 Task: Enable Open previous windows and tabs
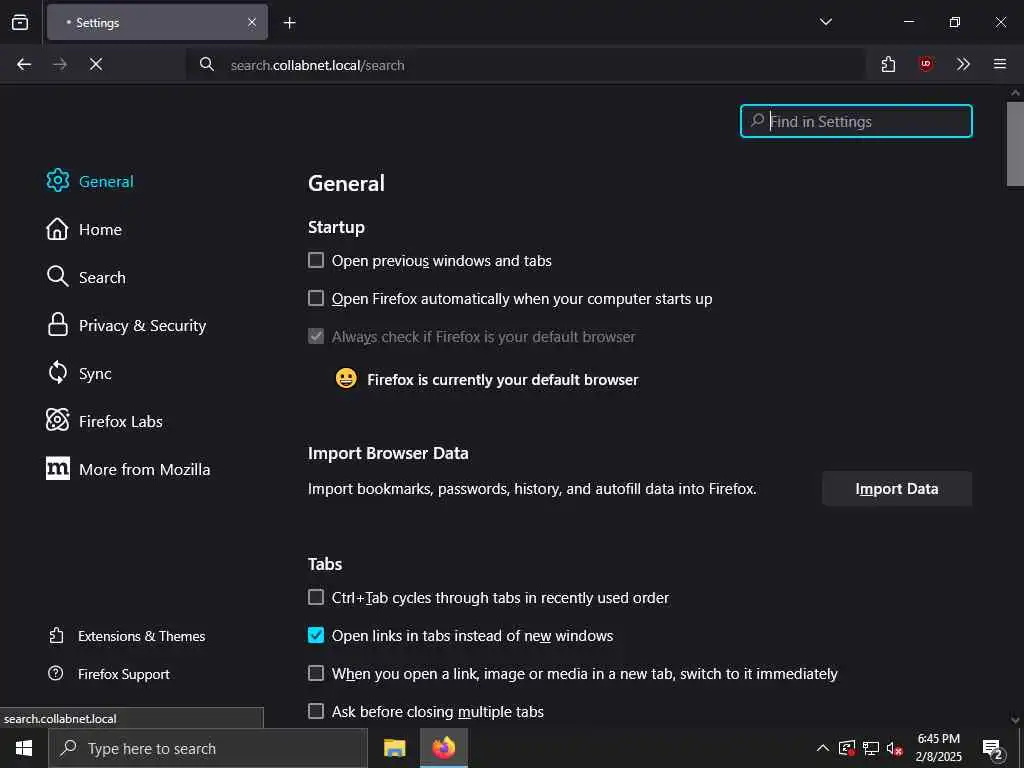[x=315, y=261]
